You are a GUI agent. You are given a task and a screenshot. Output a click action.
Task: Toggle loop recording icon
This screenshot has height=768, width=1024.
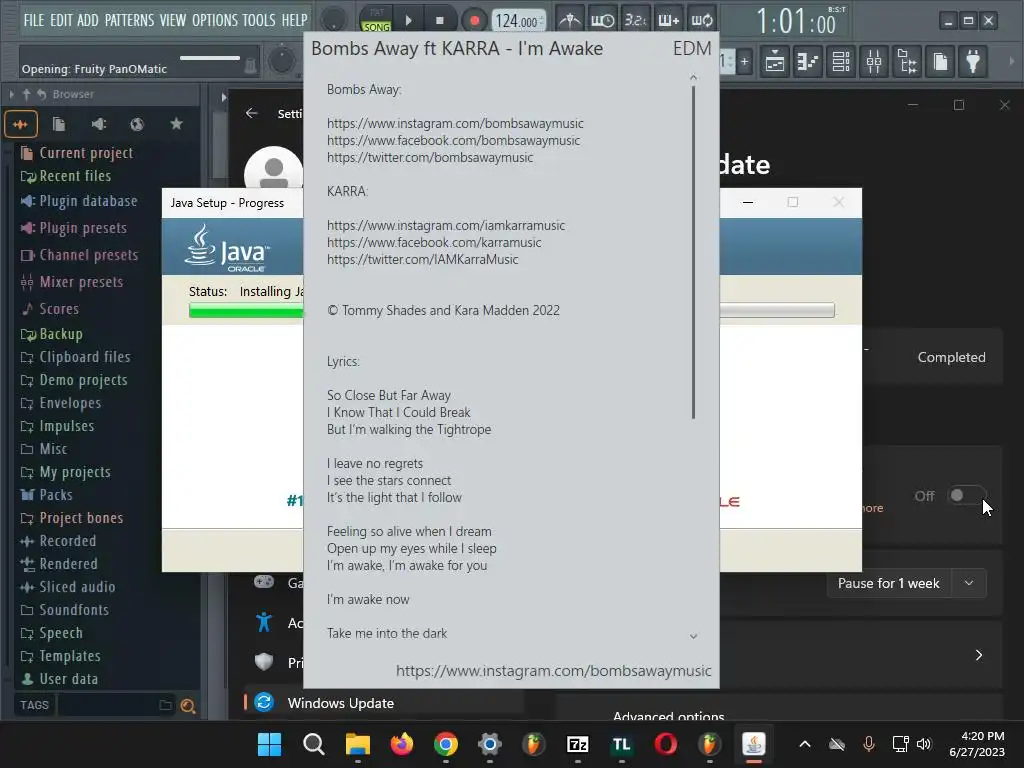(702, 20)
